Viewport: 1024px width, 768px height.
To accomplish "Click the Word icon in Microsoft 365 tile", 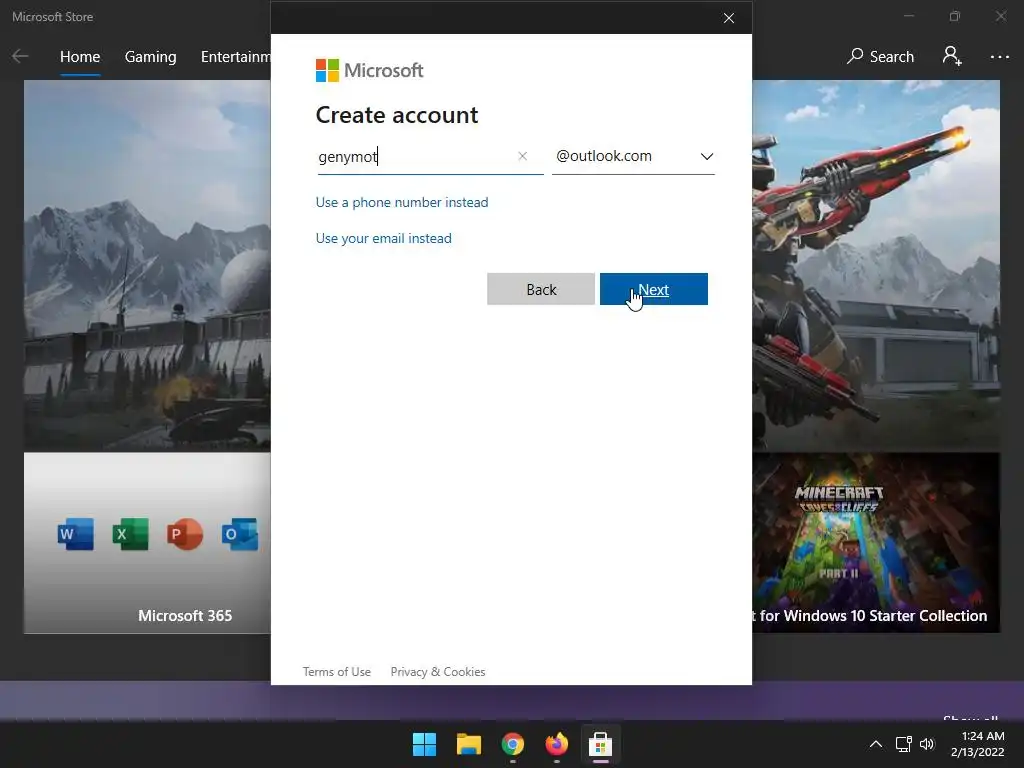I will (x=76, y=534).
